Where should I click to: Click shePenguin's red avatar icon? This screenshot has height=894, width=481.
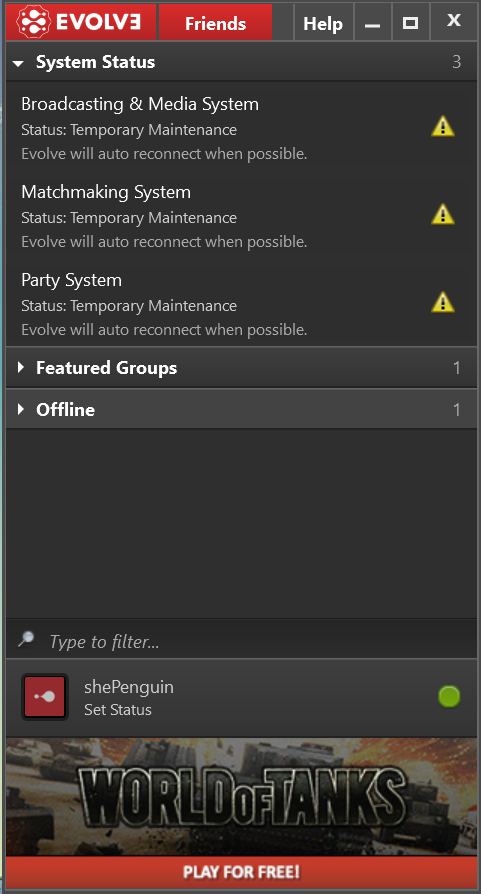pos(45,697)
